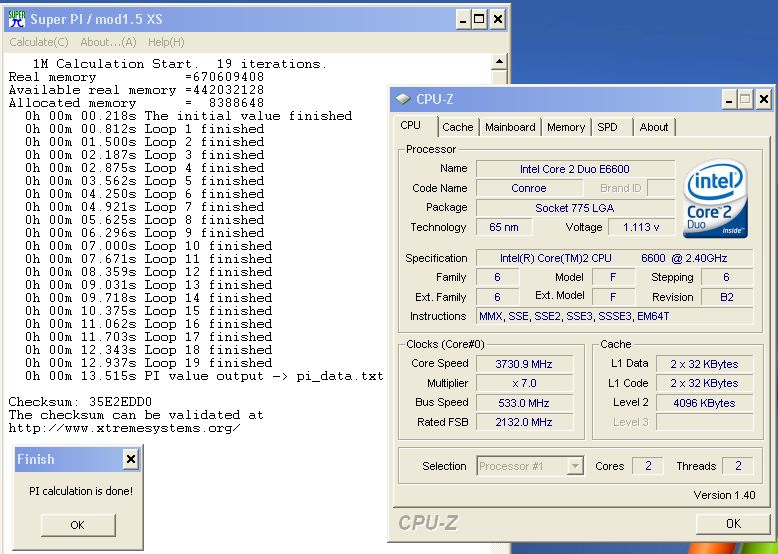
Task: Switch to the About tab in CPU-Z
Action: (653, 127)
